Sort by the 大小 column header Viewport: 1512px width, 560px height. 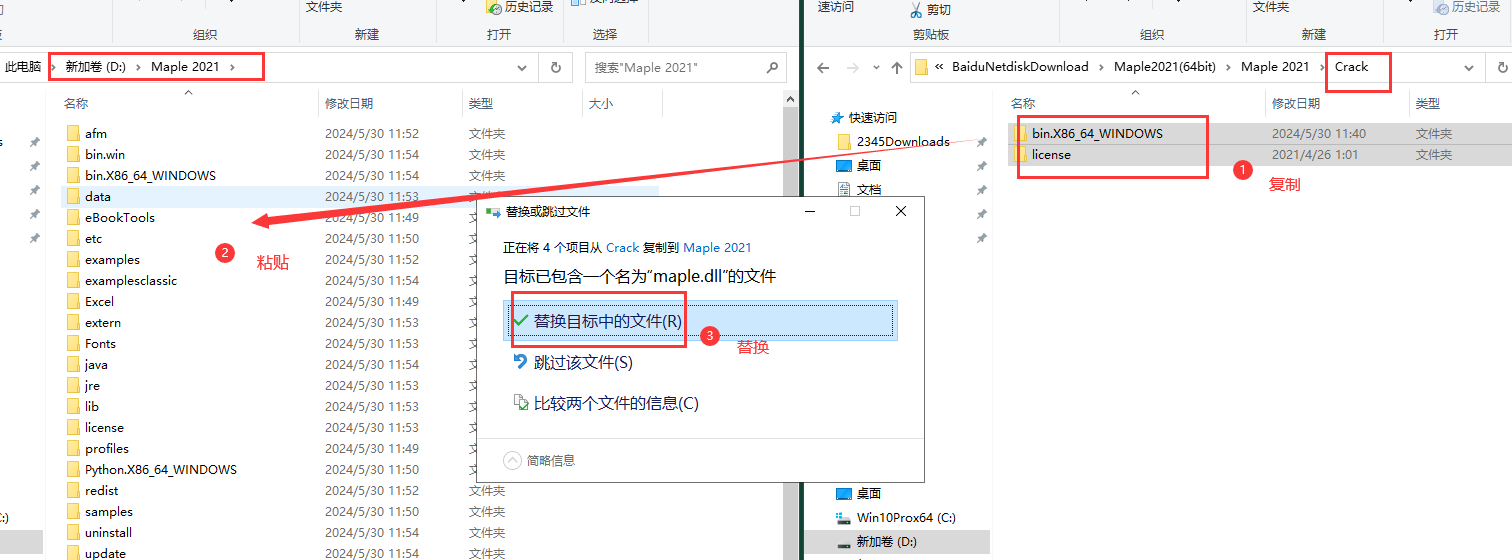point(600,103)
